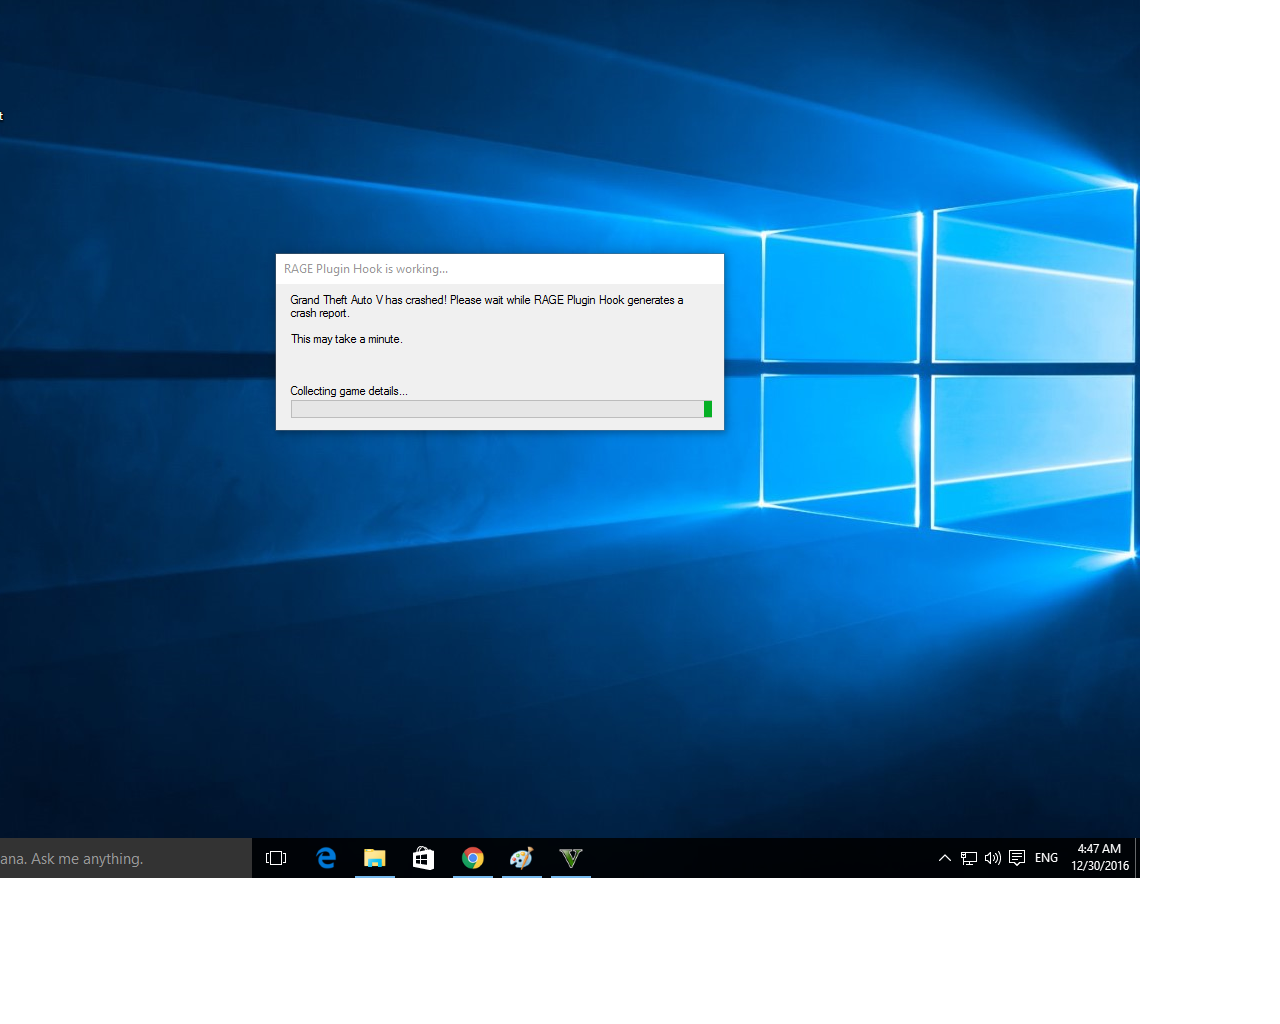Image resolution: width=1280 pixels, height=1024 pixels.
Task: Open the clock and calendar flyout
Action: point(1098,858)
